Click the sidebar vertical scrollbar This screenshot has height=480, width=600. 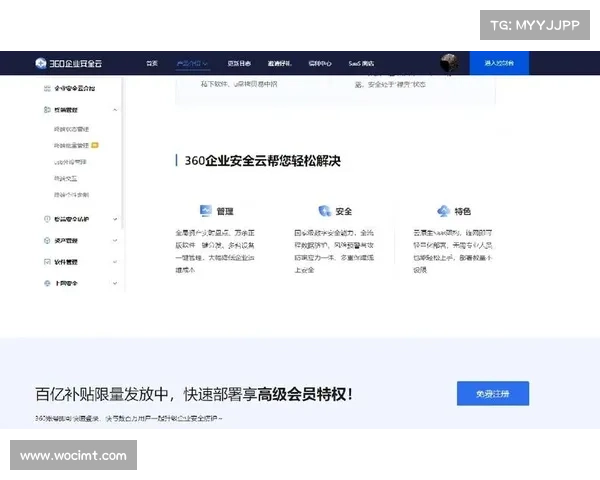click(122, 153)
